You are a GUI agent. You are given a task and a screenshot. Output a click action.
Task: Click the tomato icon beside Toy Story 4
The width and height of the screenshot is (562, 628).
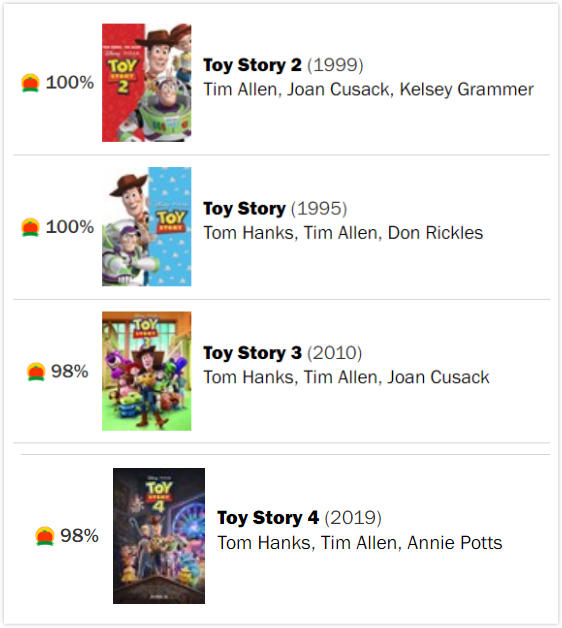[44, 536]
